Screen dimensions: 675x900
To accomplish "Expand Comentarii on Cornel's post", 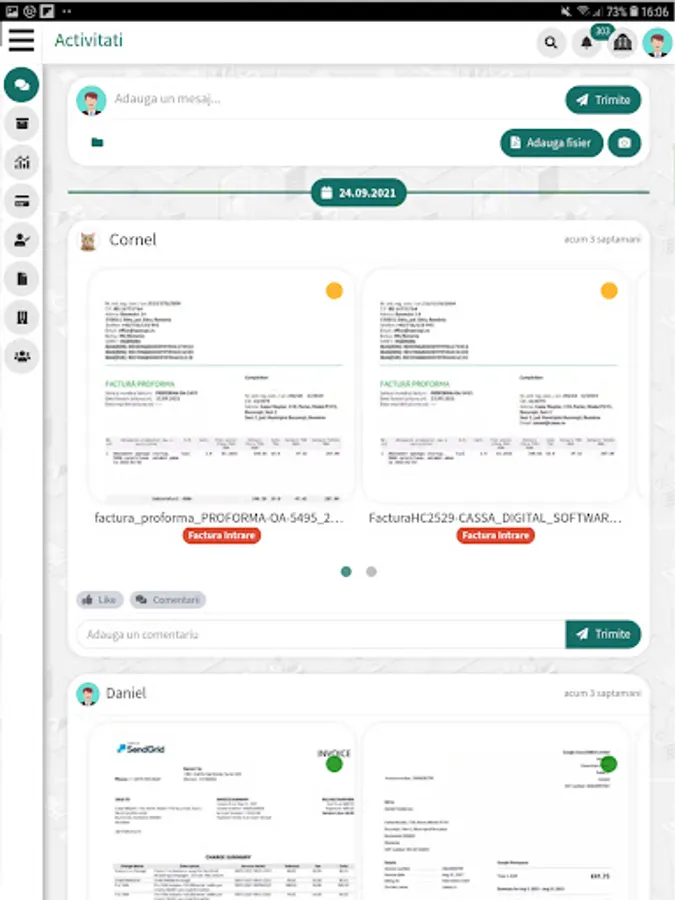I will [x=168, y=600].
